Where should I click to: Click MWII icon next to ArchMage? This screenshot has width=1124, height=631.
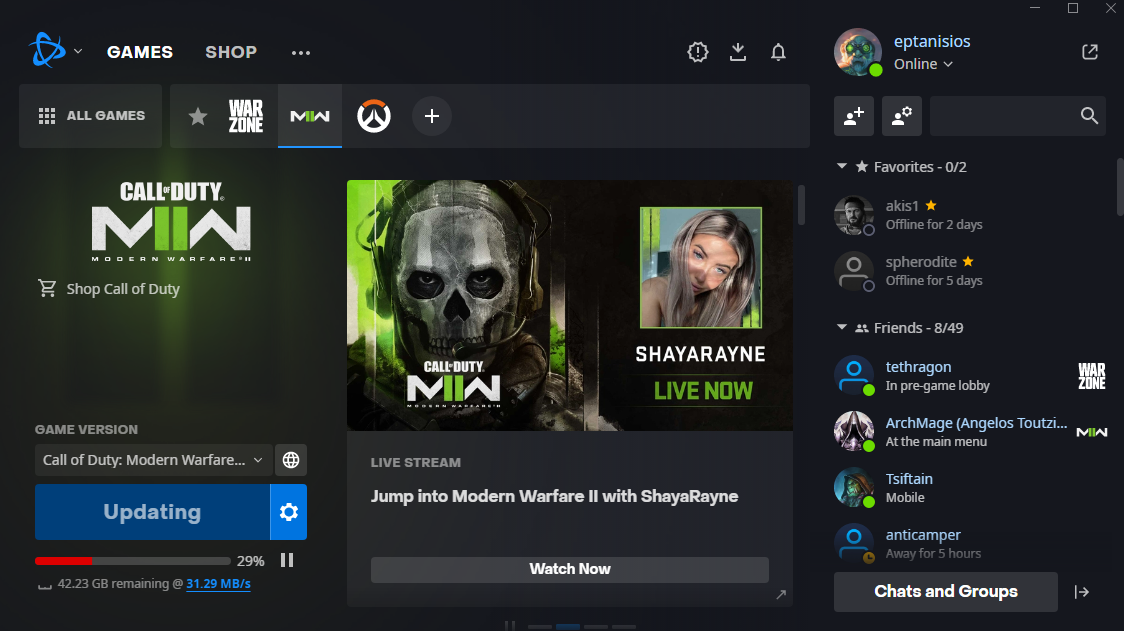pyautogui.click(x=1092, y=432)
